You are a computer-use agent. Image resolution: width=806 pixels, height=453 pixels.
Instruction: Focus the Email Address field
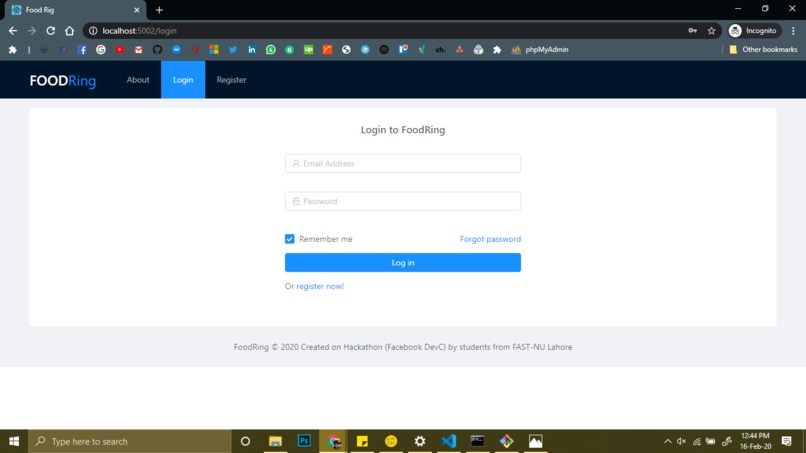[403, 164]
